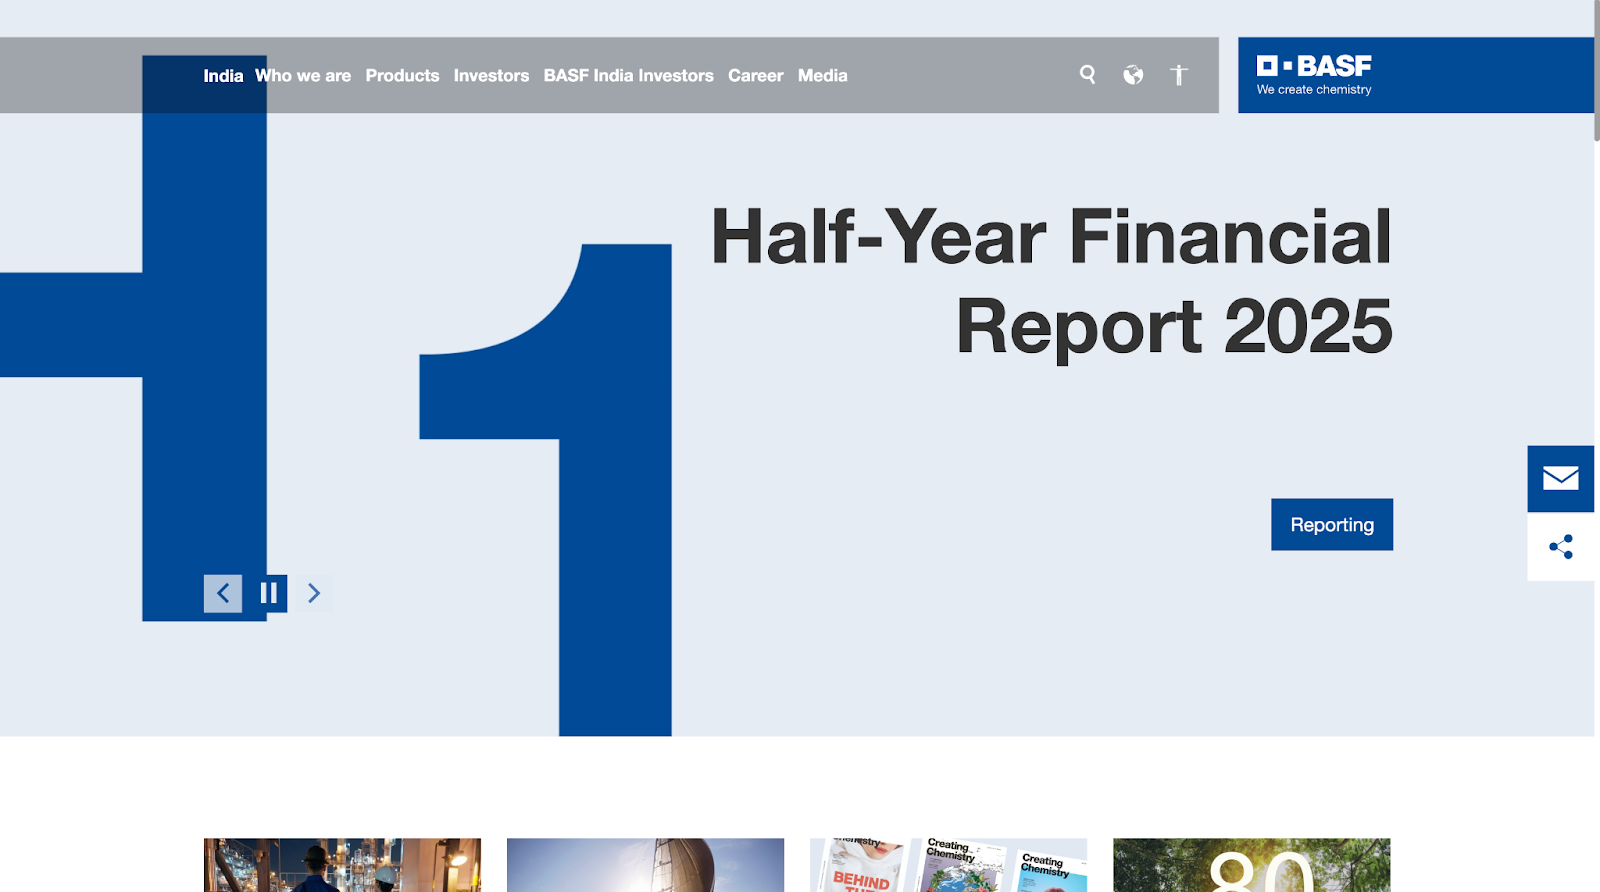The width and height of the screenshot is (1600, 892).
Task: Open the Who we are menu
Action: (x=303, y=76)
